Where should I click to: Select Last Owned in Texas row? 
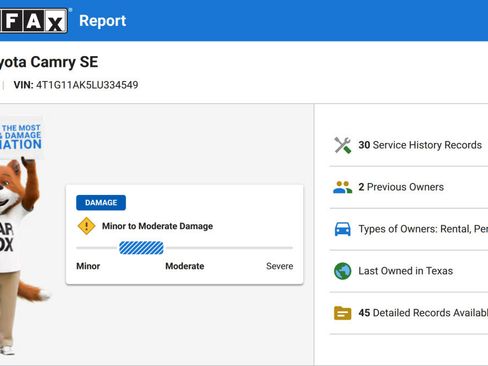(409, 271)
